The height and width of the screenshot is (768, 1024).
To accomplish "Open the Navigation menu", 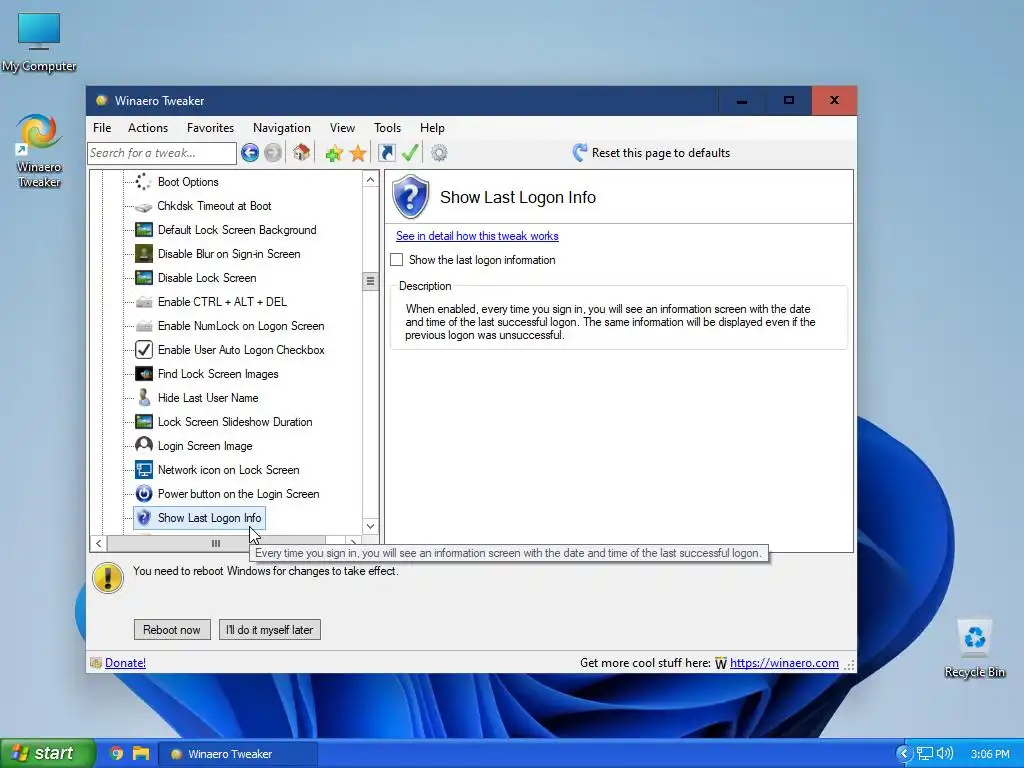I will point(281,128).
